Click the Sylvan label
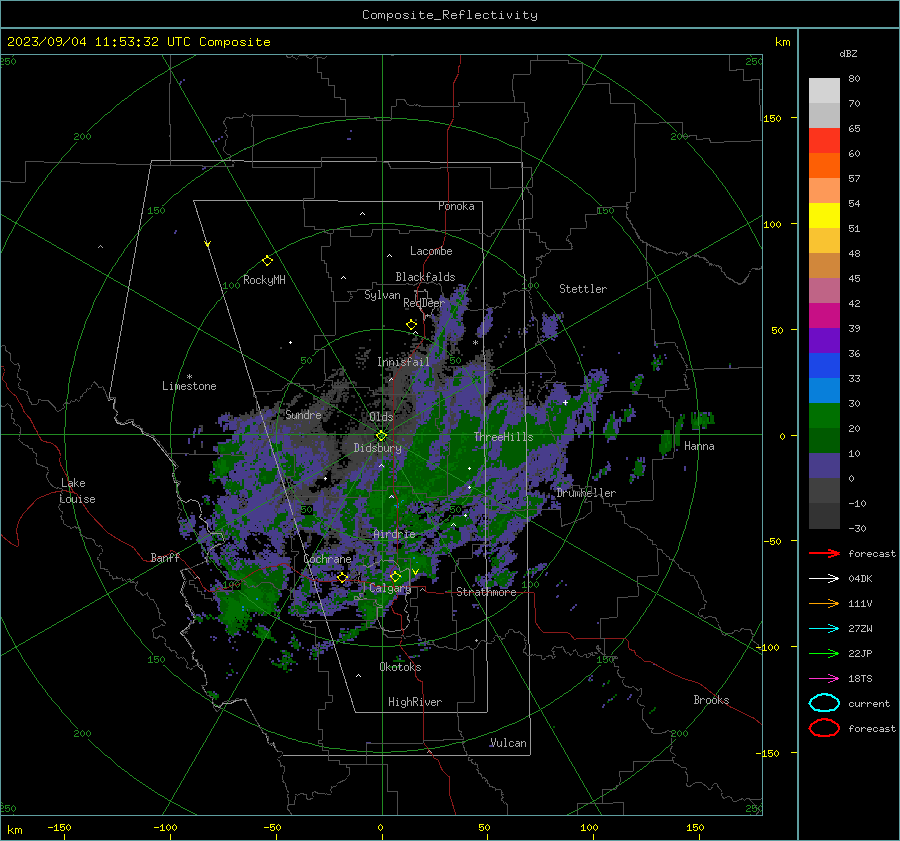Image resolution: width=900 pixels, height=841 pixels. (x=382, y=295)
